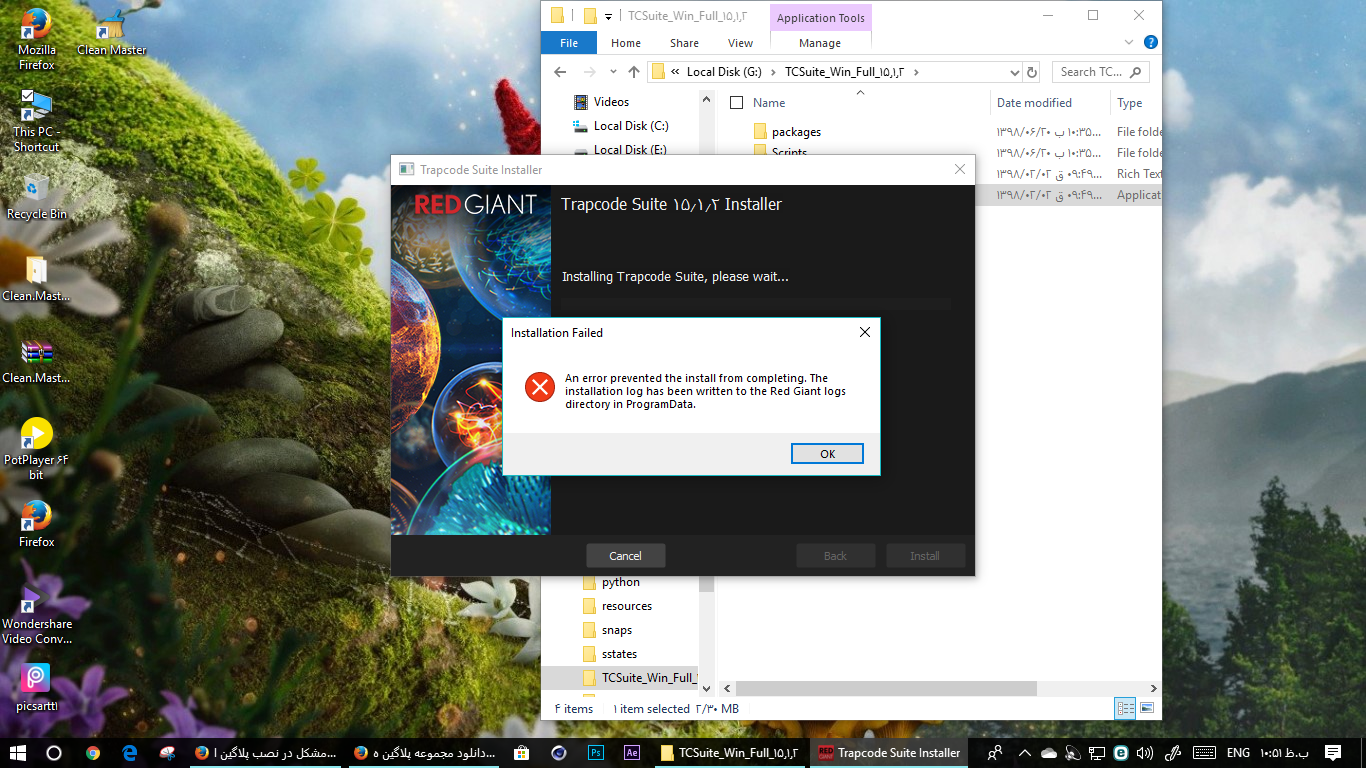
Task: Launch Microsoft Edge from the taskbar
Action: coord(130,752)
